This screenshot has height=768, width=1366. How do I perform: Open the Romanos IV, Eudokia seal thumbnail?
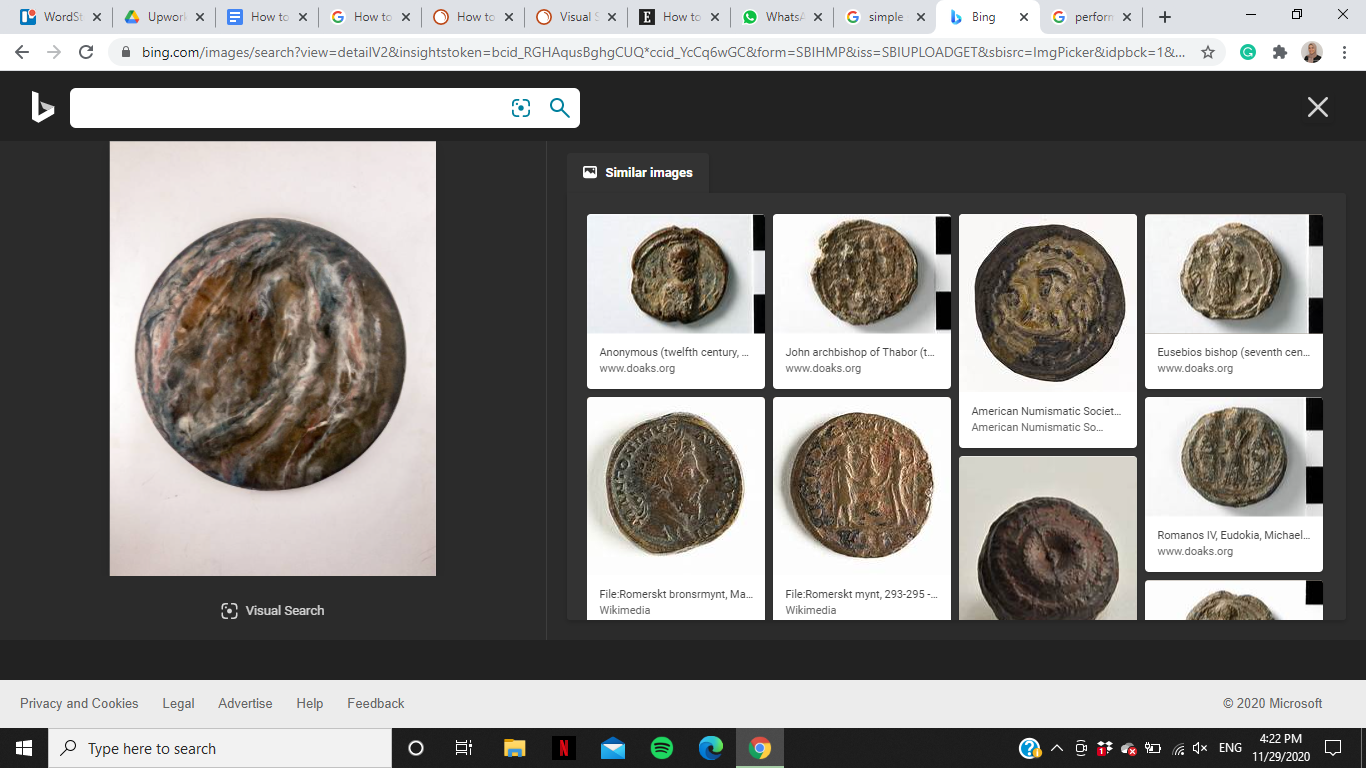pyautogui.click(x=1234, y=457)
